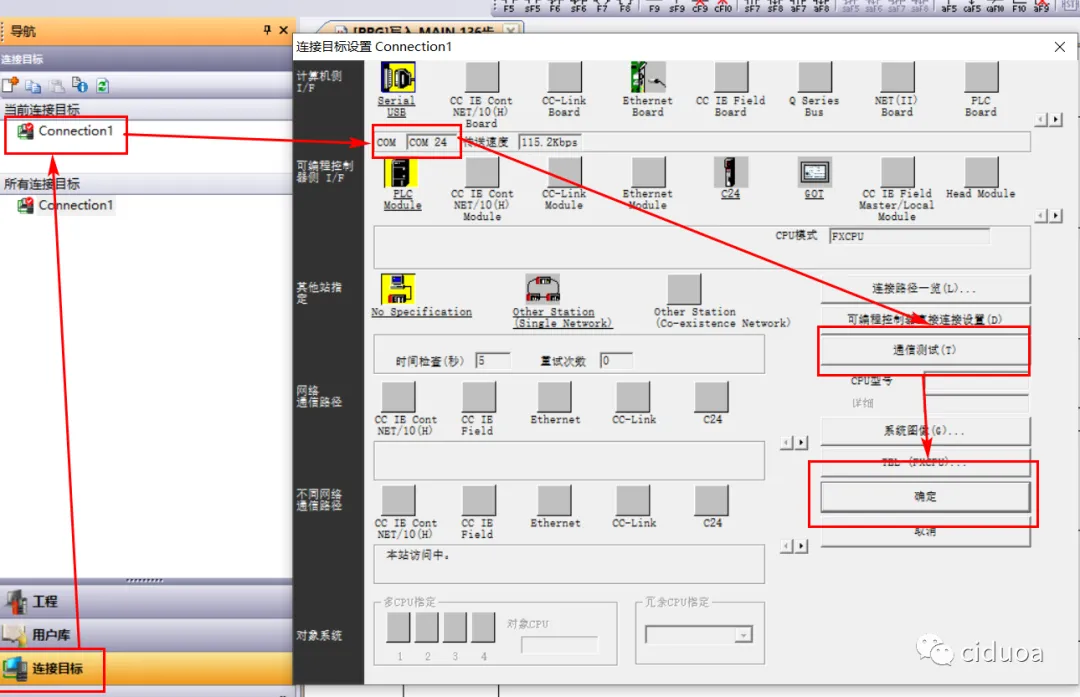Click the green refresh-style icon in navigation toolbar

(x=103, y=85)
